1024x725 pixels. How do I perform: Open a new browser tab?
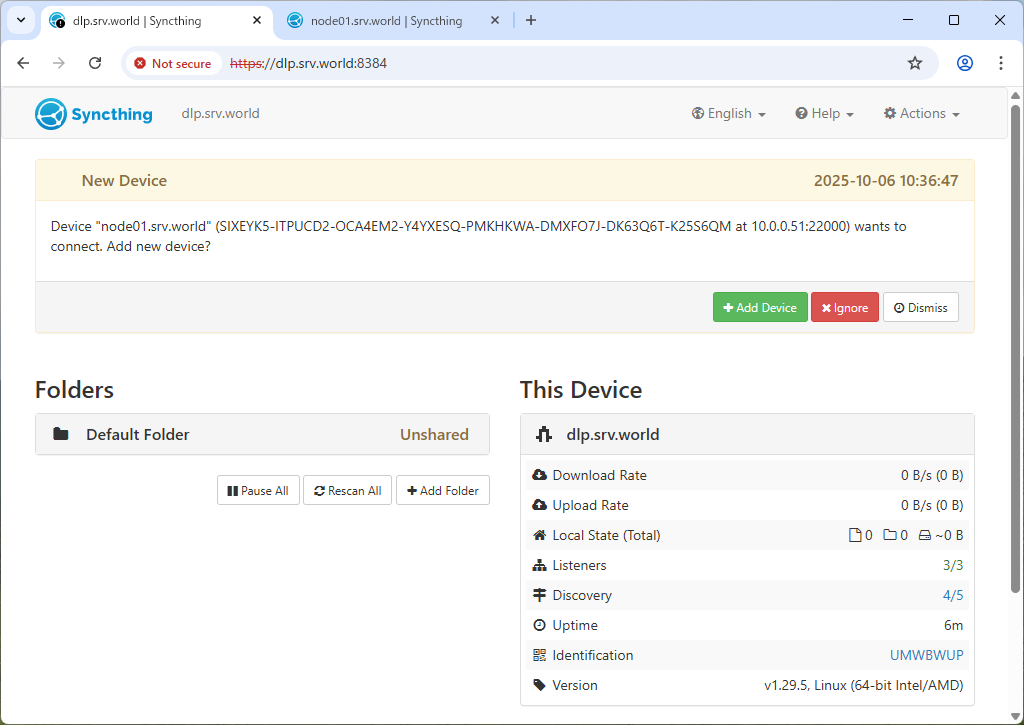[x=531, y=20]
